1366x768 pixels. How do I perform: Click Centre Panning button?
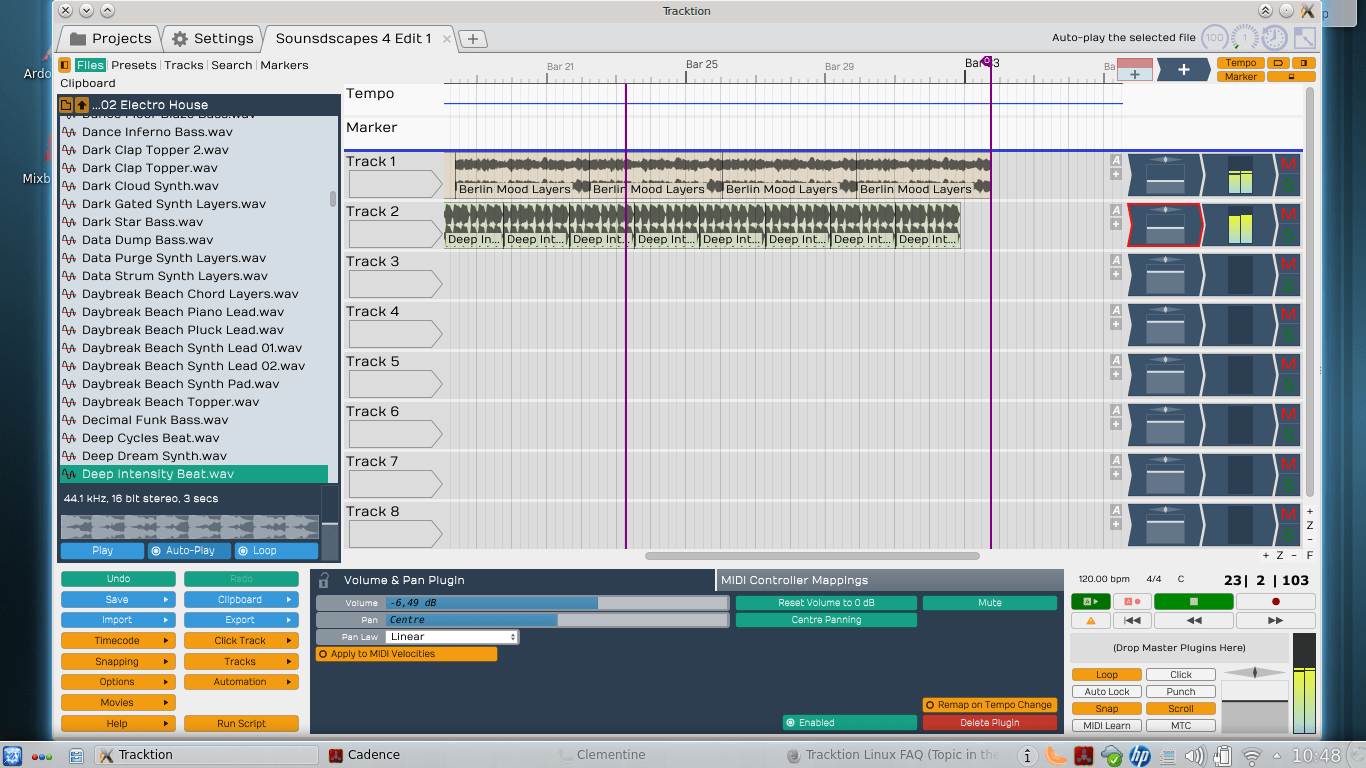pyautogui.click(x=826, y=620)
